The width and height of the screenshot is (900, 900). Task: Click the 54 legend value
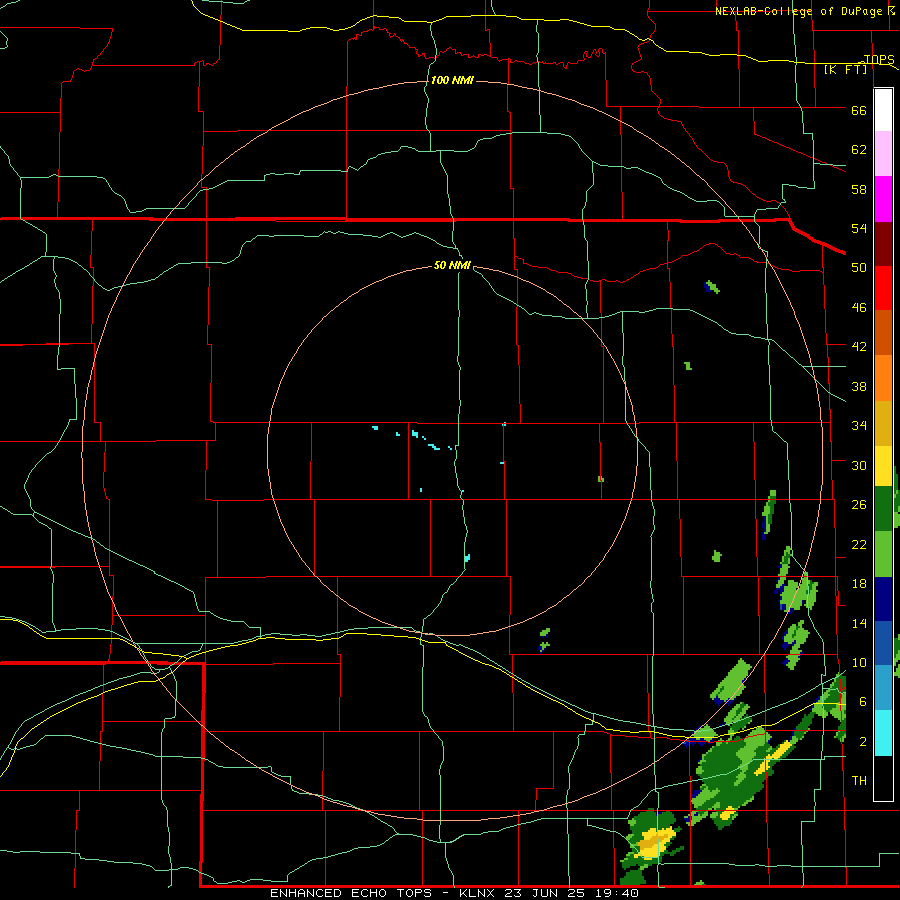pyautogui.click(x=859, y=228)
